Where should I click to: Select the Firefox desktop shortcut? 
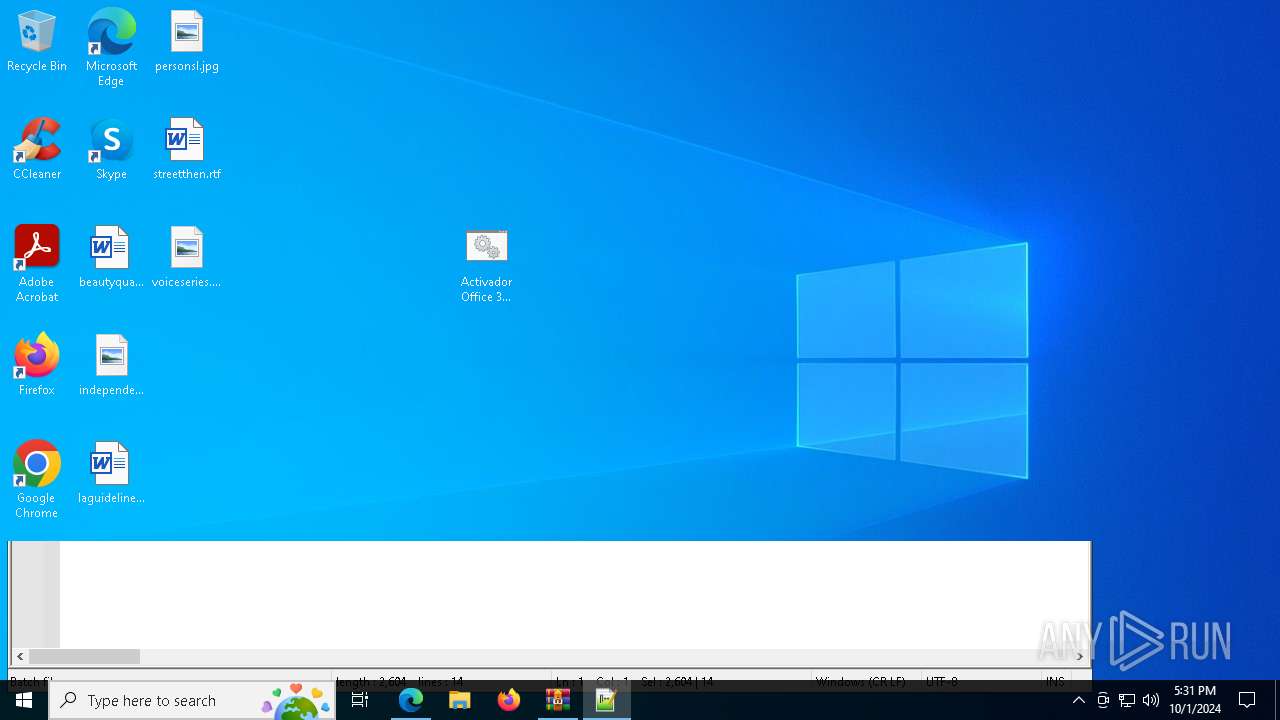[x=37, y=366]
